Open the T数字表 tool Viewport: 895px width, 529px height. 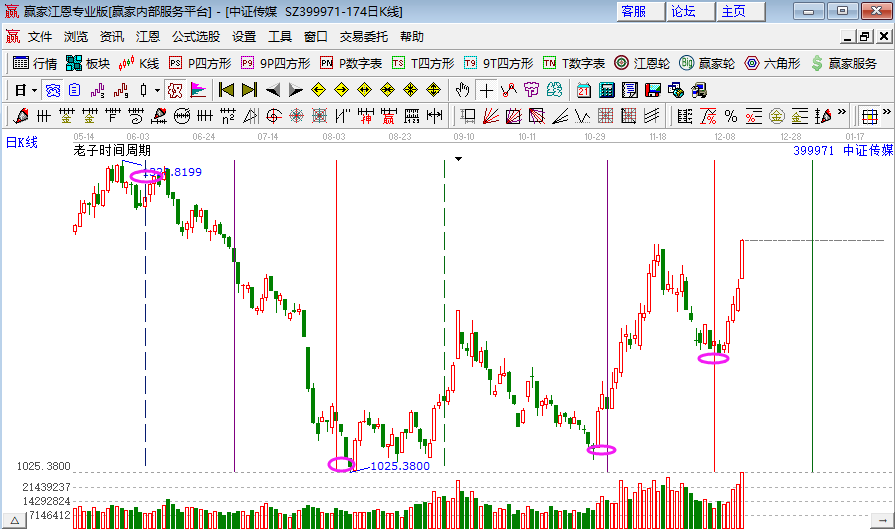tap(574, 63)
